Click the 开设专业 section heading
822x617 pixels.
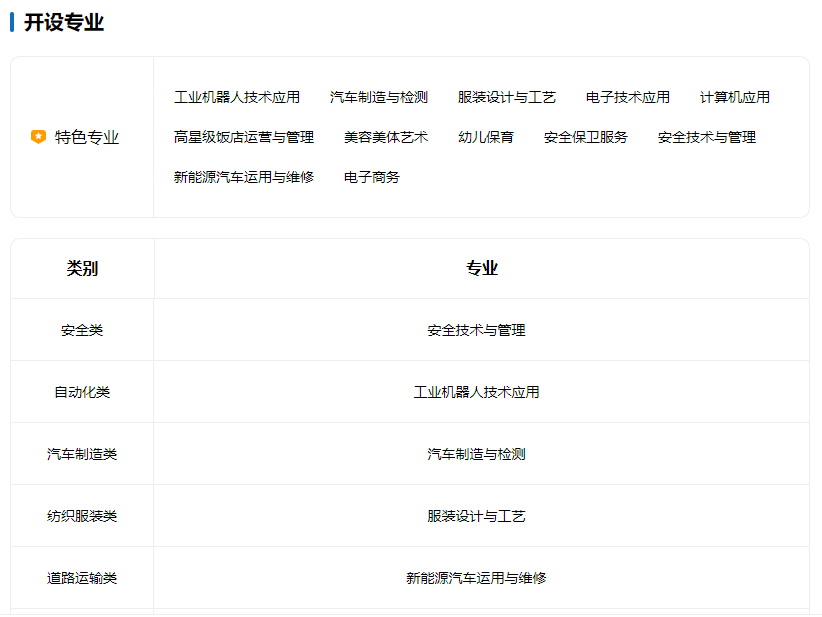[64, 23]
